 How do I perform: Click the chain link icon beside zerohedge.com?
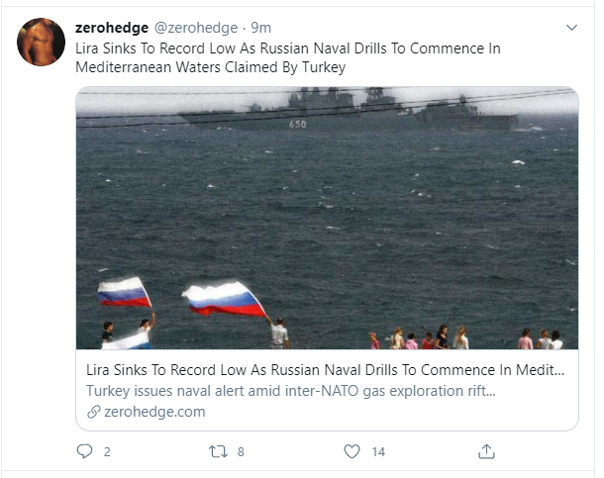pyautogui.click(x=94, y=412)
